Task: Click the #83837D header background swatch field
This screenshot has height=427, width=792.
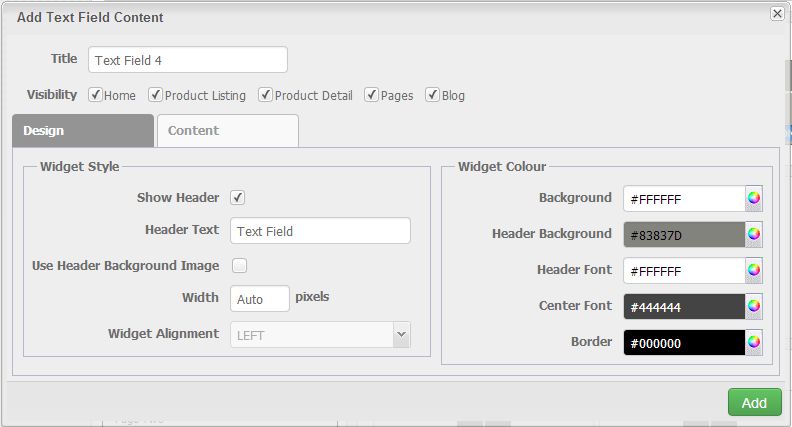Action: 684,234
